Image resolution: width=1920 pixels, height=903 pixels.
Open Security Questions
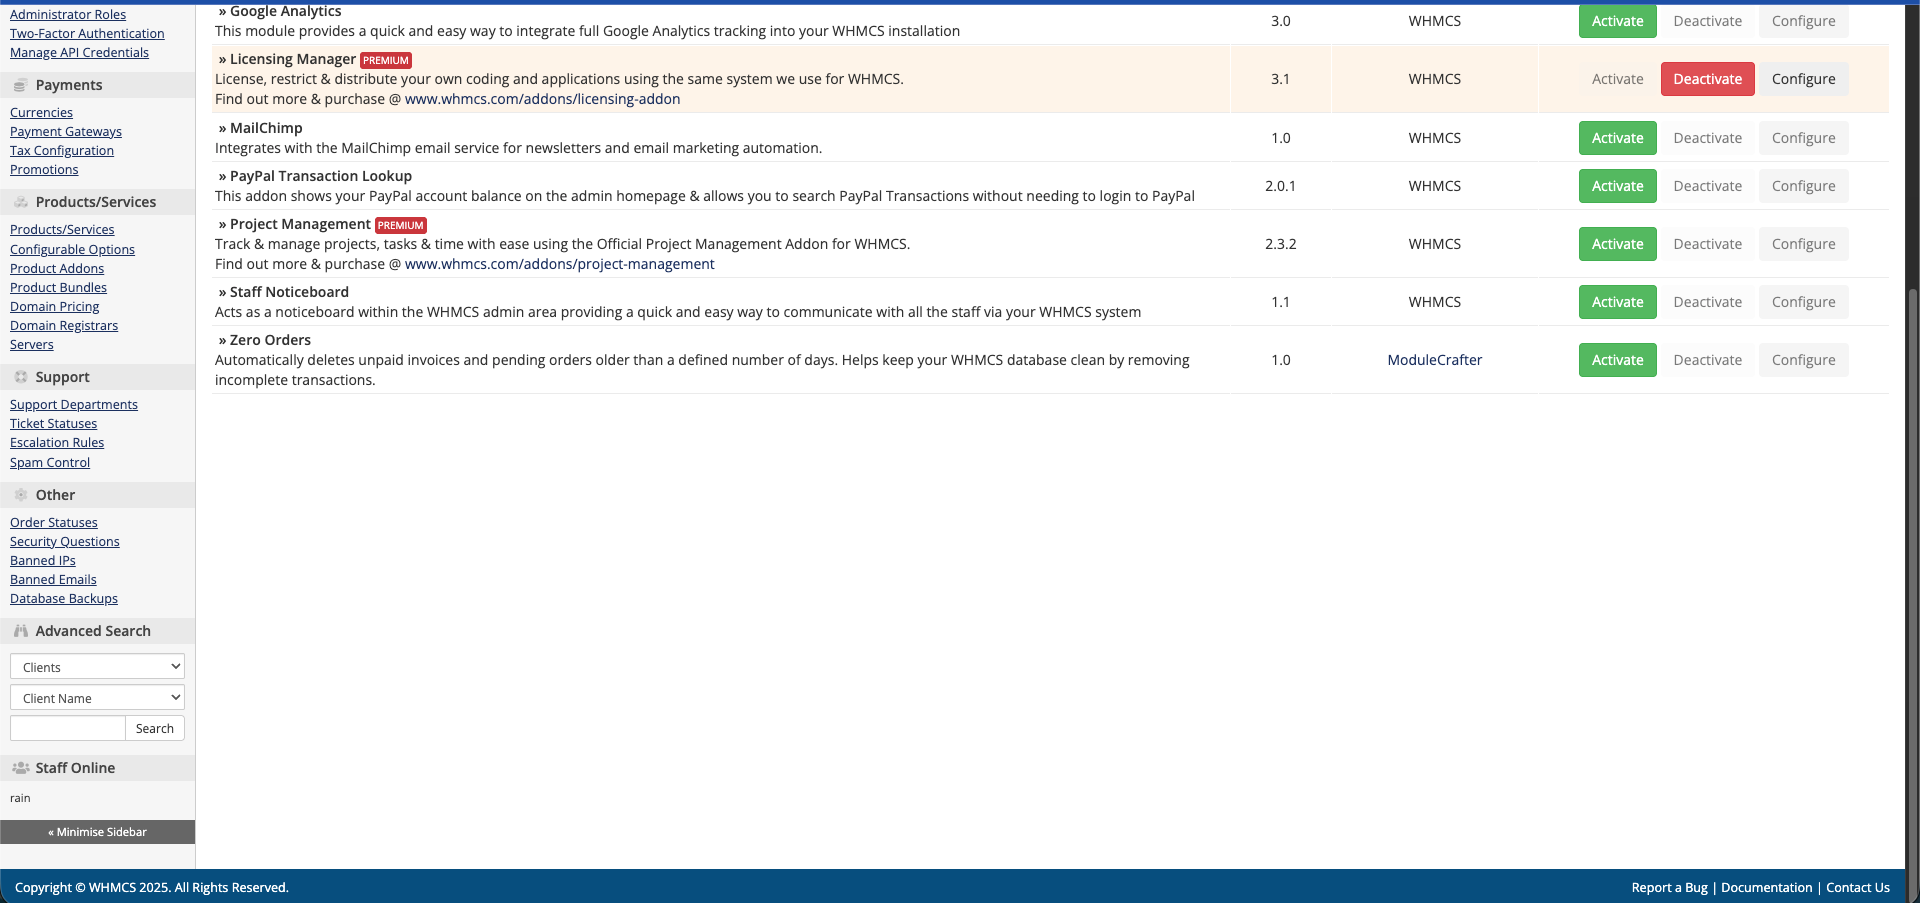point(65,542)
